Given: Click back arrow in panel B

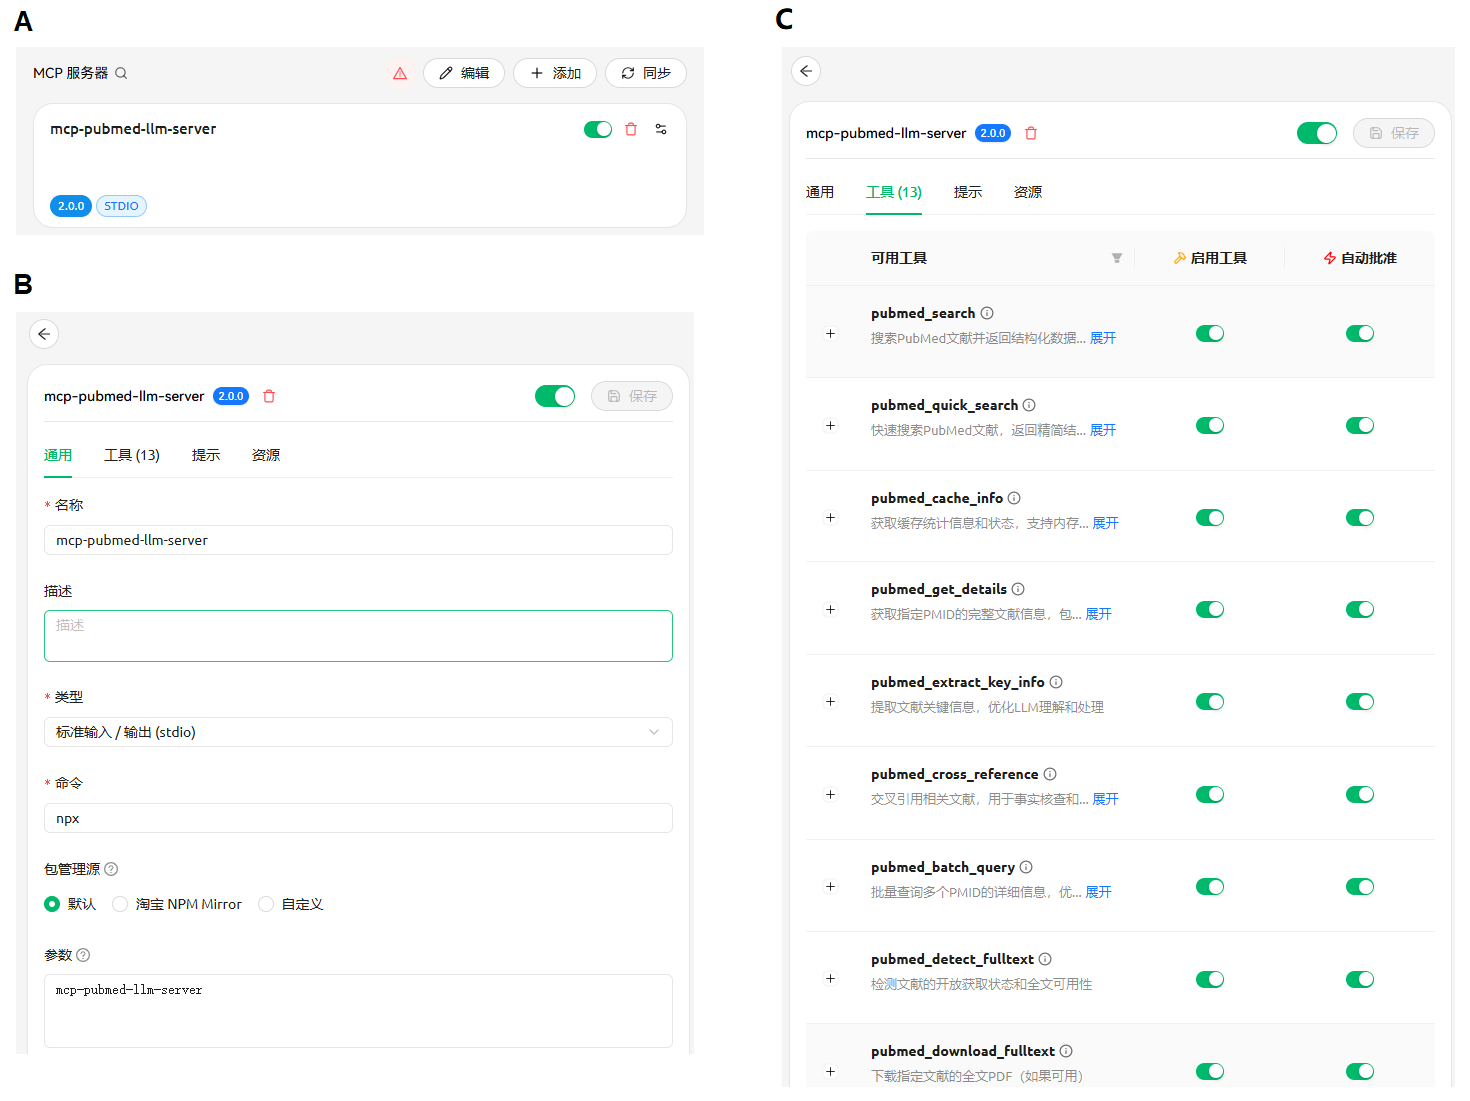Looking at the screenshot, I should click(44, 334).
